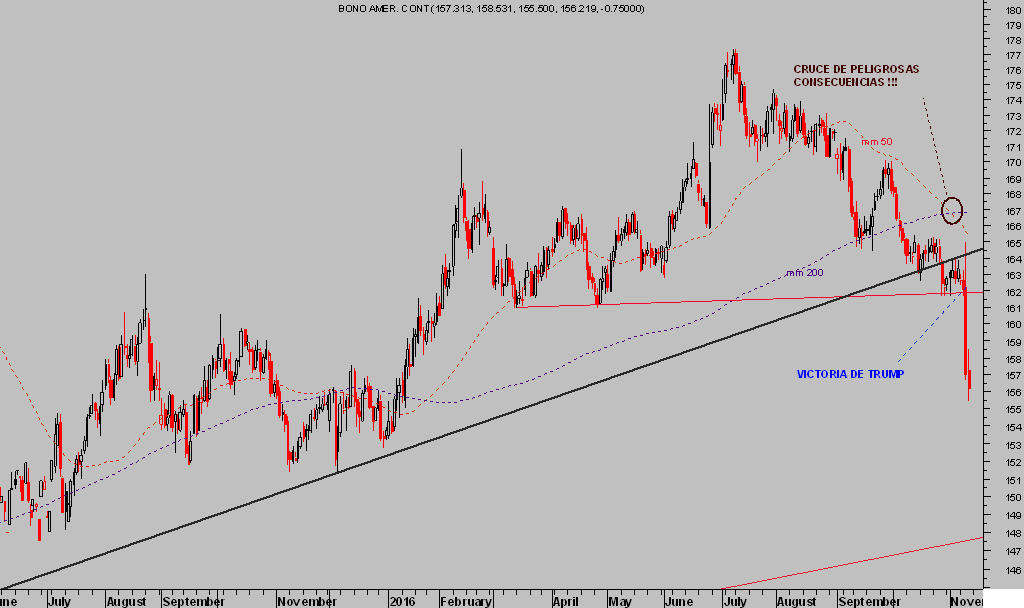The image size is (1024, 608).
Task: Click the April label on time axis
Action: (x=567, y=602)
